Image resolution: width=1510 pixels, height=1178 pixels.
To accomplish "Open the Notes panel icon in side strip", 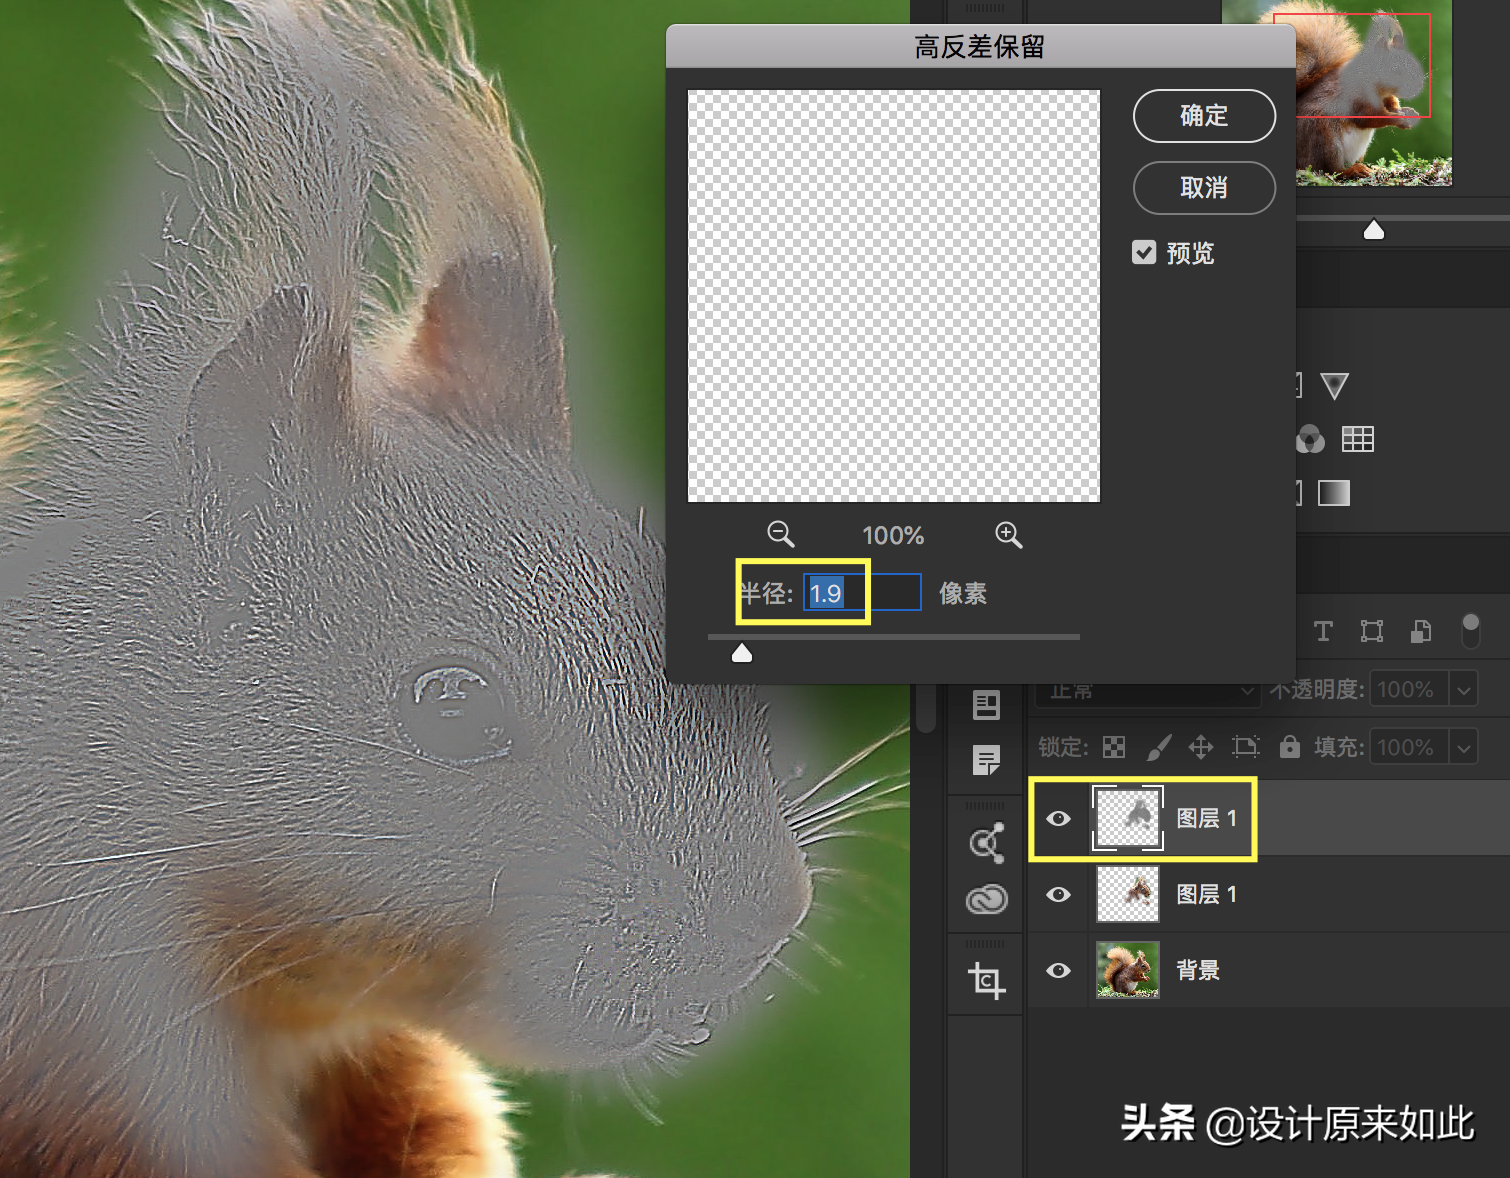I will tap(986, 761).
